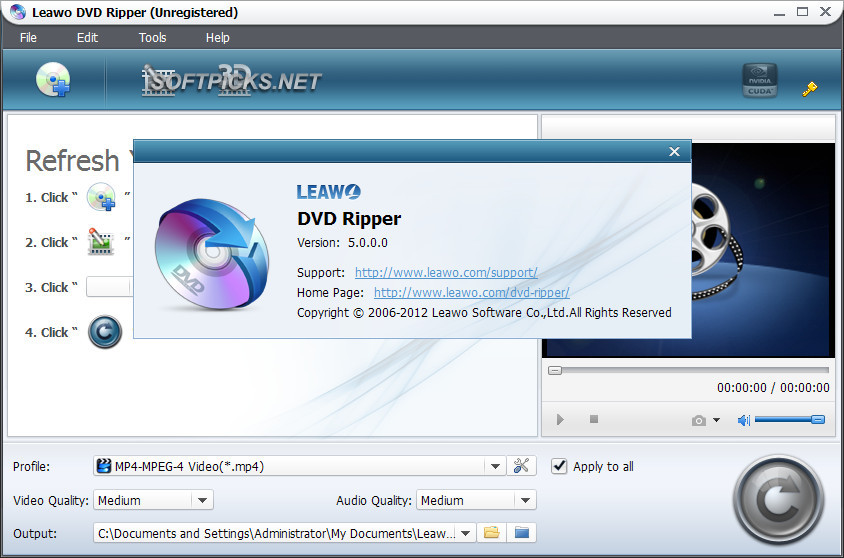Click the NVIDIA CUDA acceleration icon

click(x=759, y=81)
